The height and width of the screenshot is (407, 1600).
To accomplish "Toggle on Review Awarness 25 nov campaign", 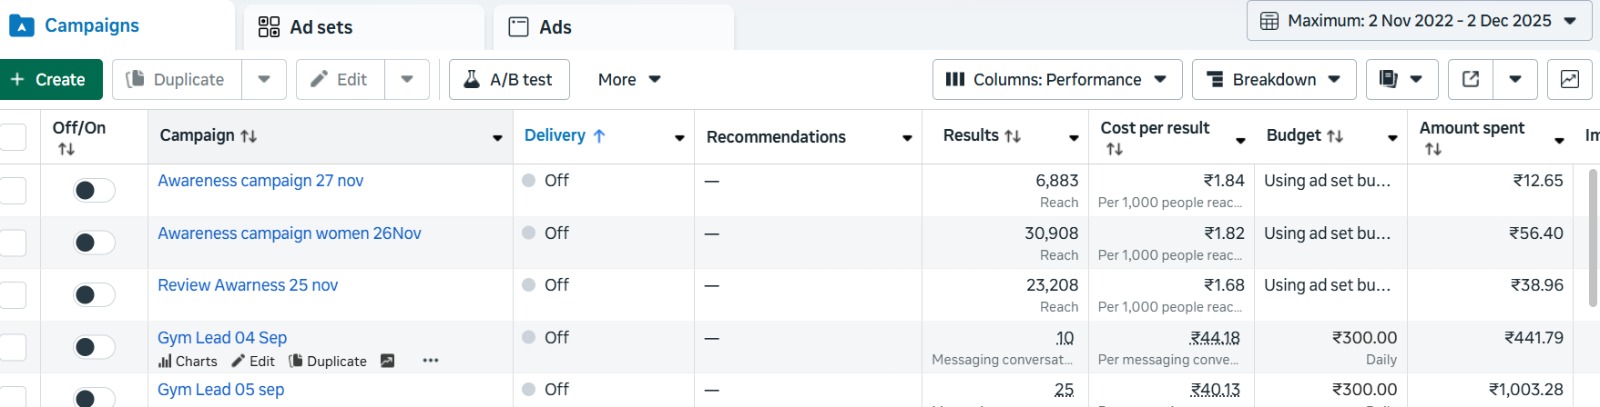I will 94,295.
